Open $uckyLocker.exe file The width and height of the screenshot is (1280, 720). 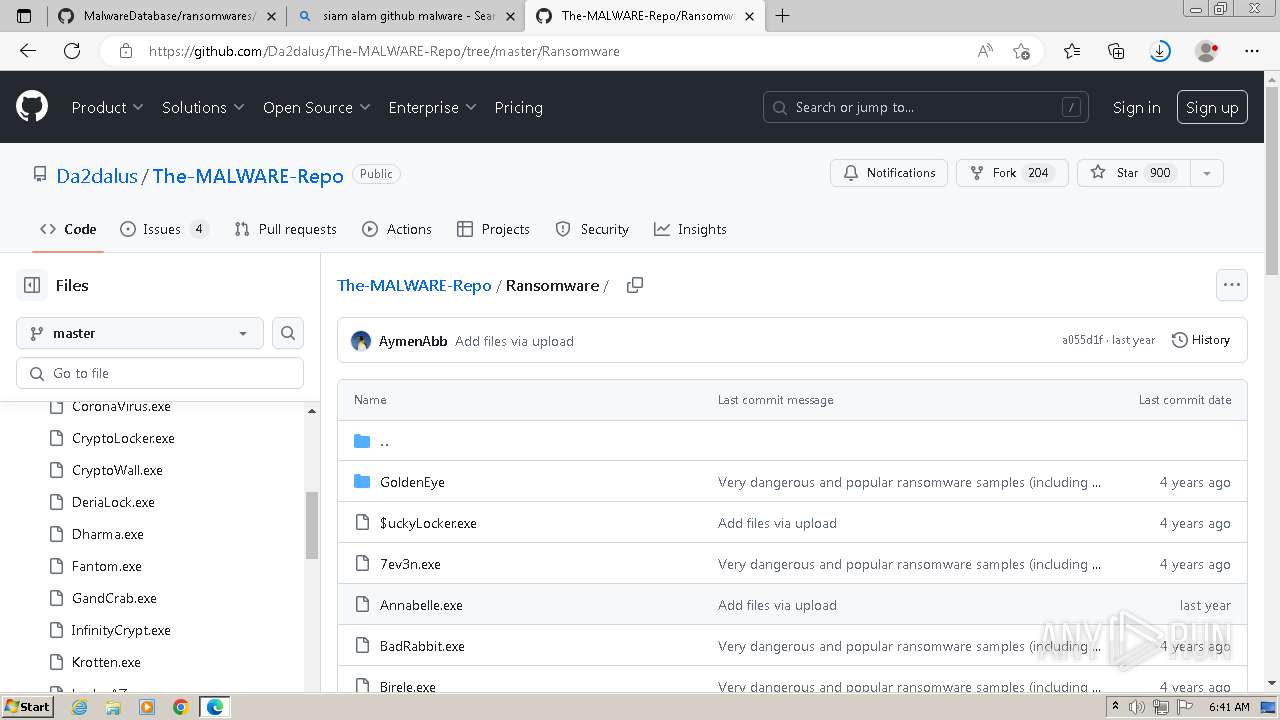(x=428, y=523)
